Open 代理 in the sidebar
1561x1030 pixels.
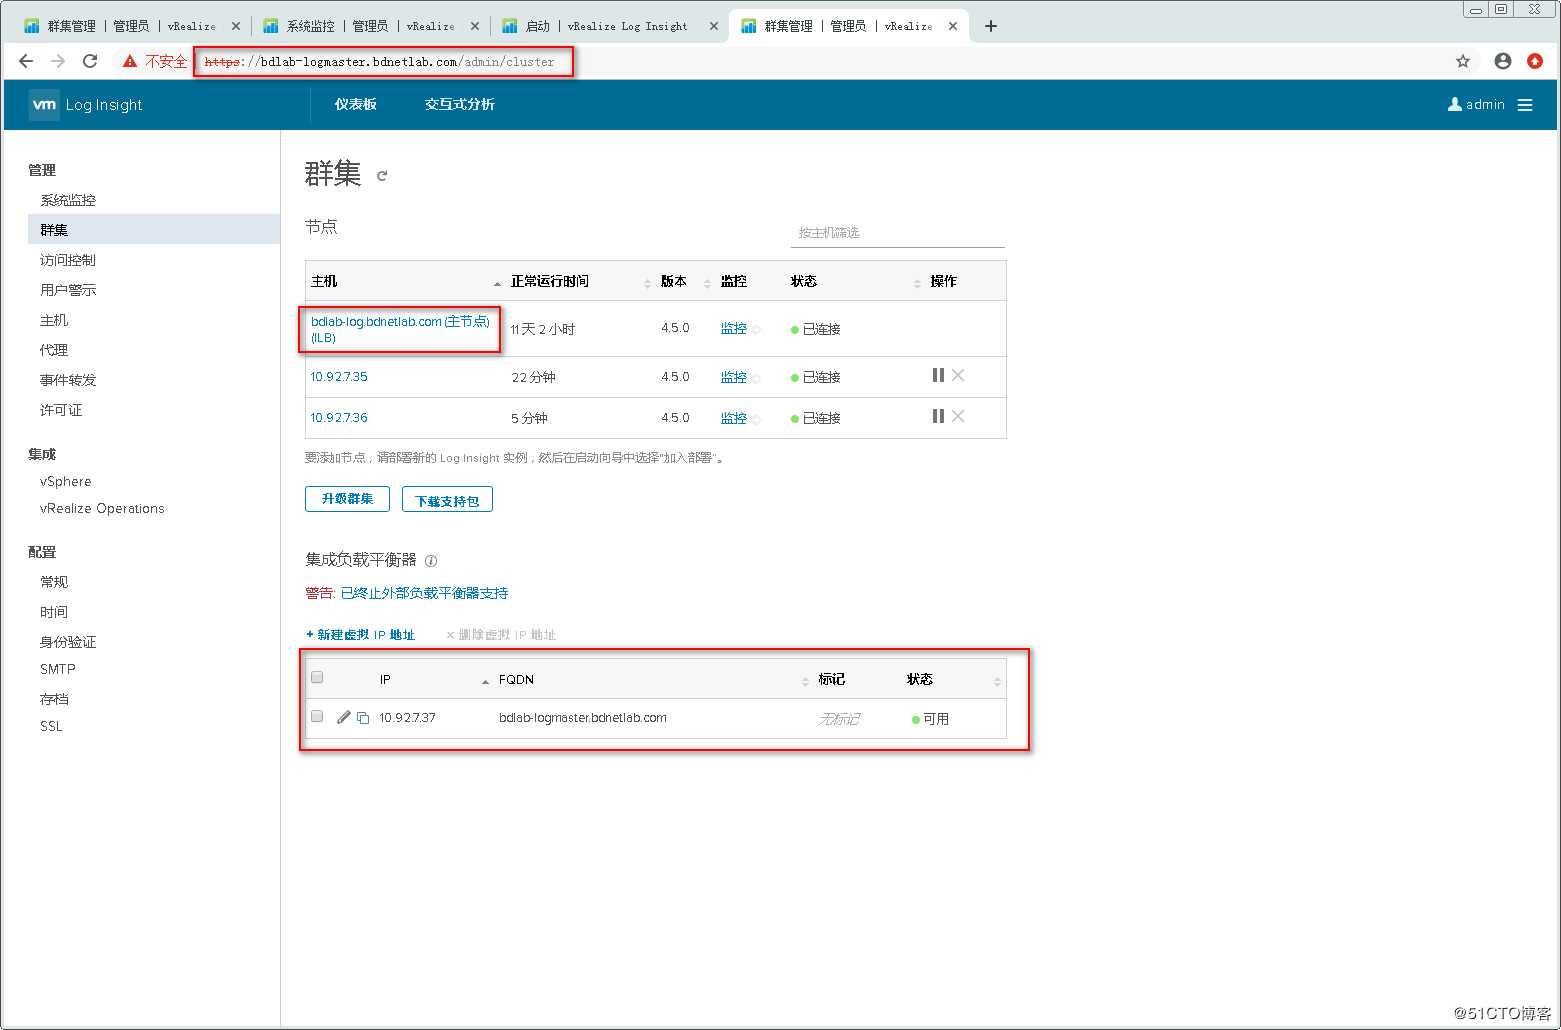pos(54,350)
